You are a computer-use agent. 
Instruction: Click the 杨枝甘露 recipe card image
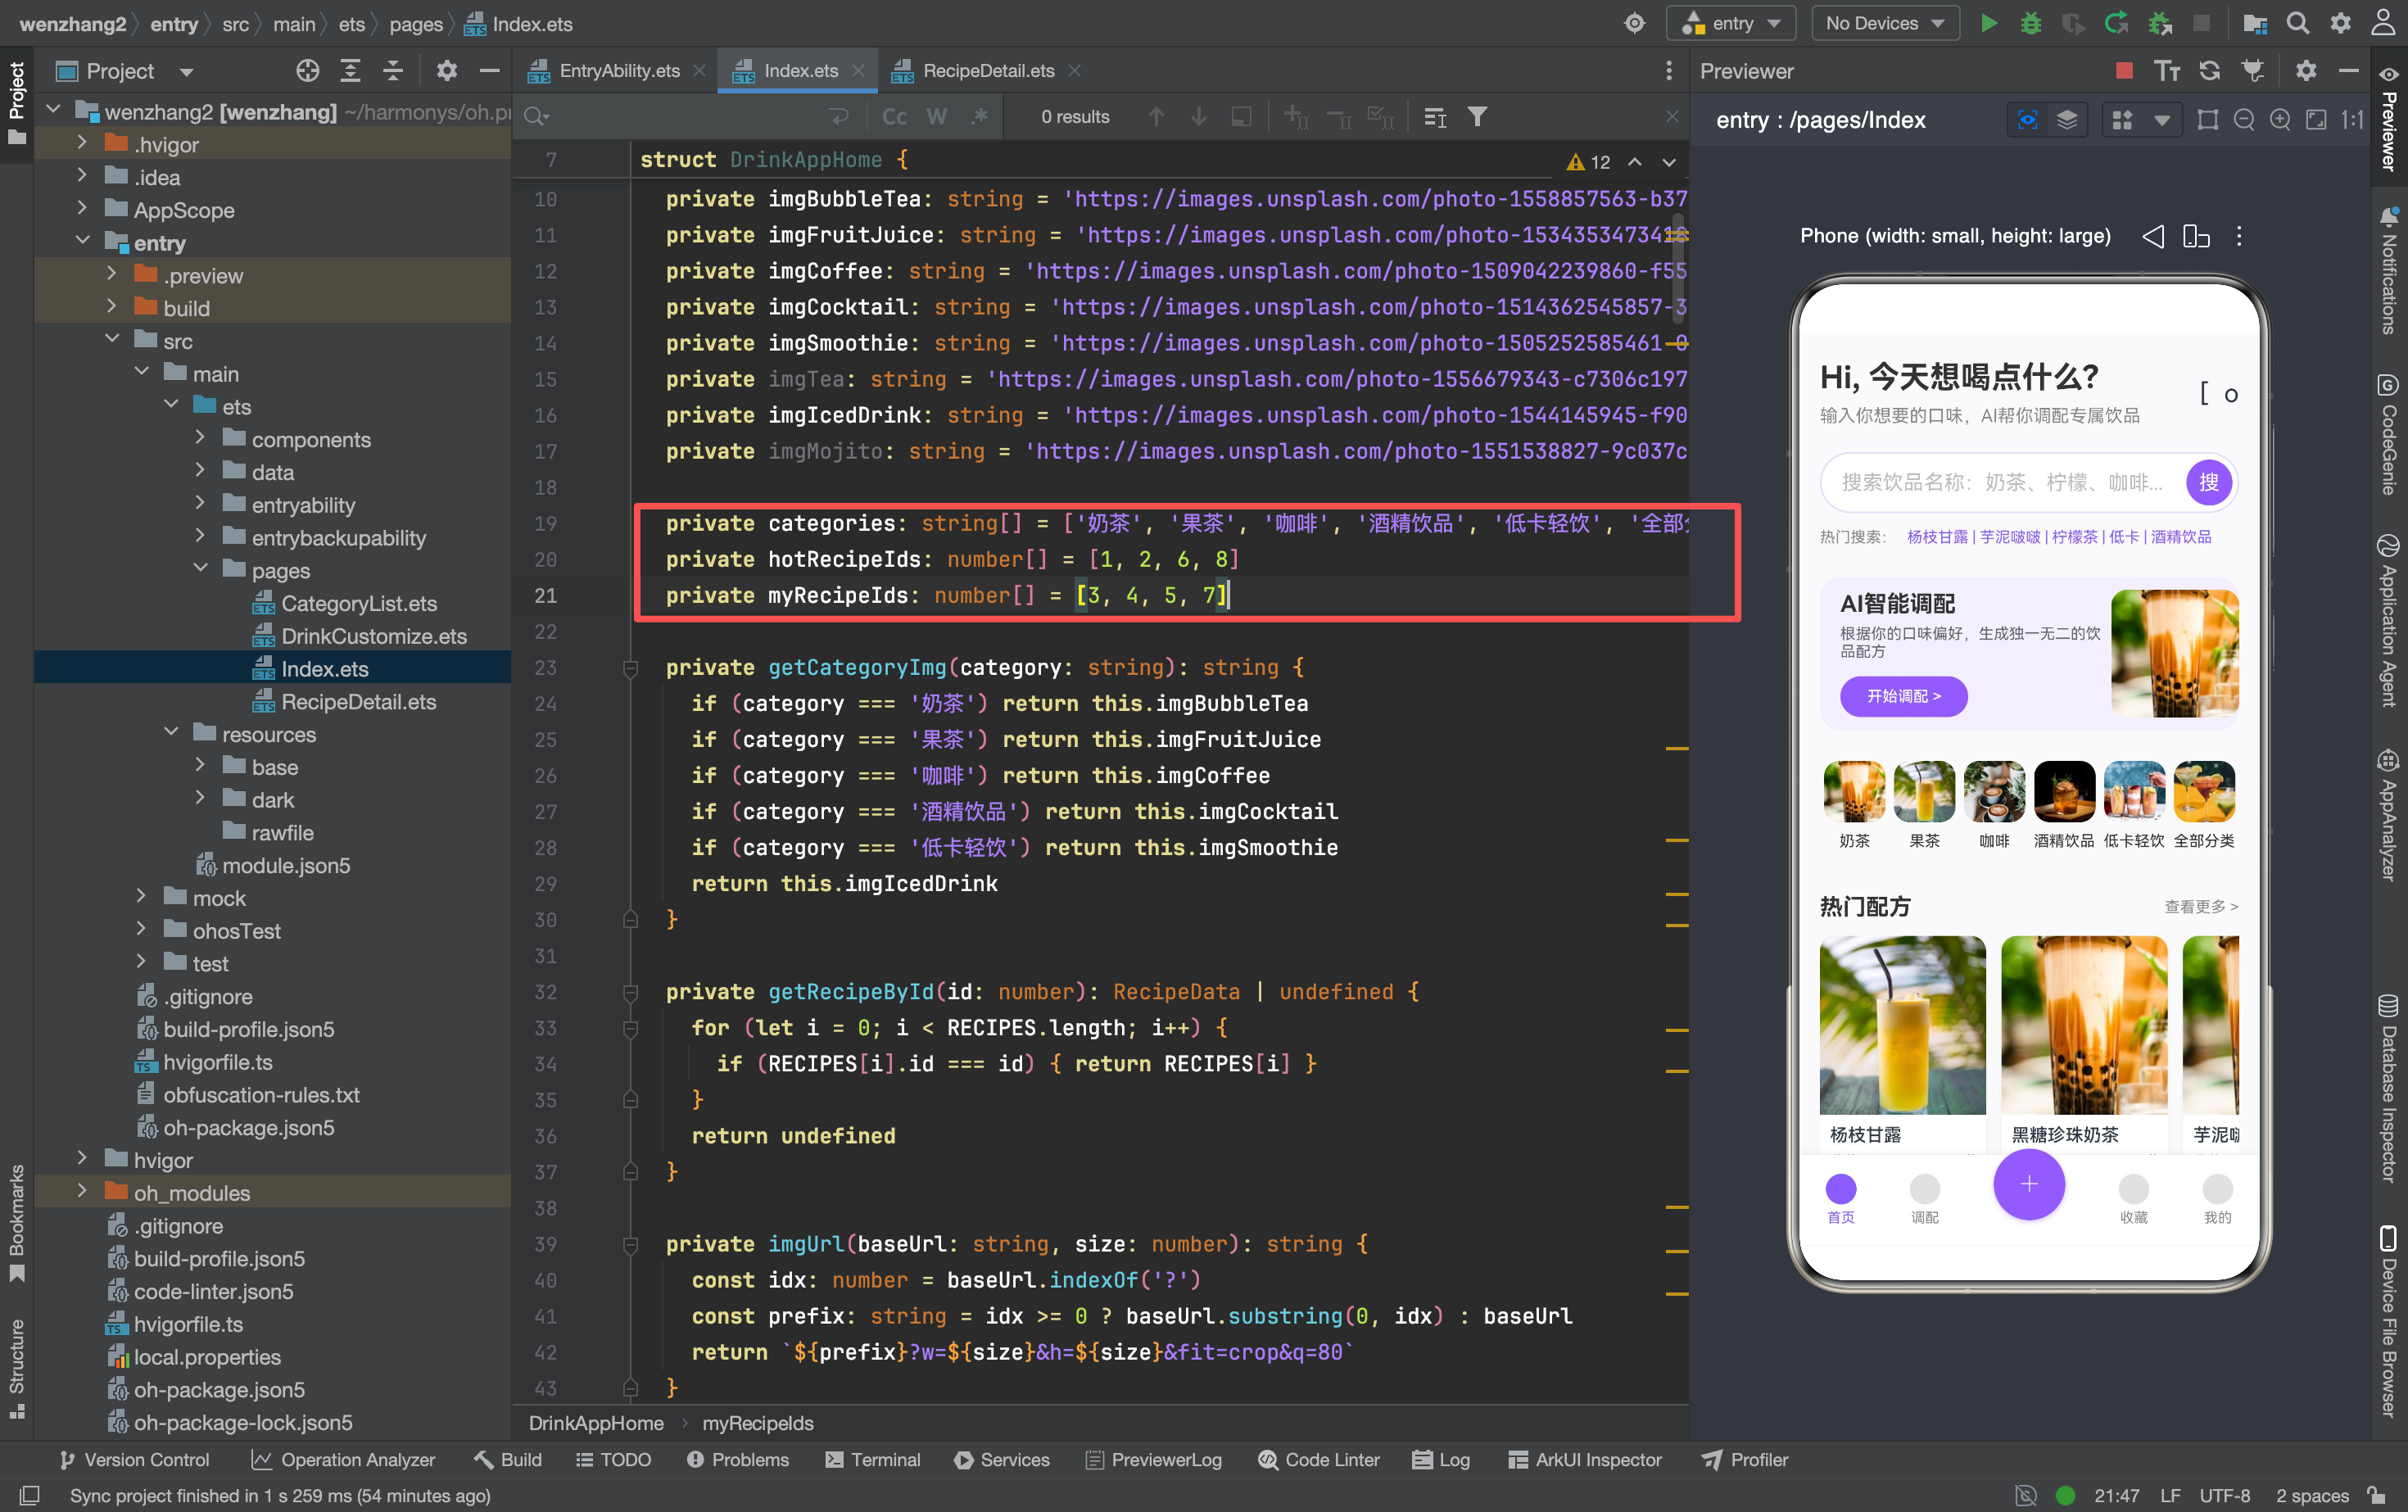(x=1902, y=1025)
